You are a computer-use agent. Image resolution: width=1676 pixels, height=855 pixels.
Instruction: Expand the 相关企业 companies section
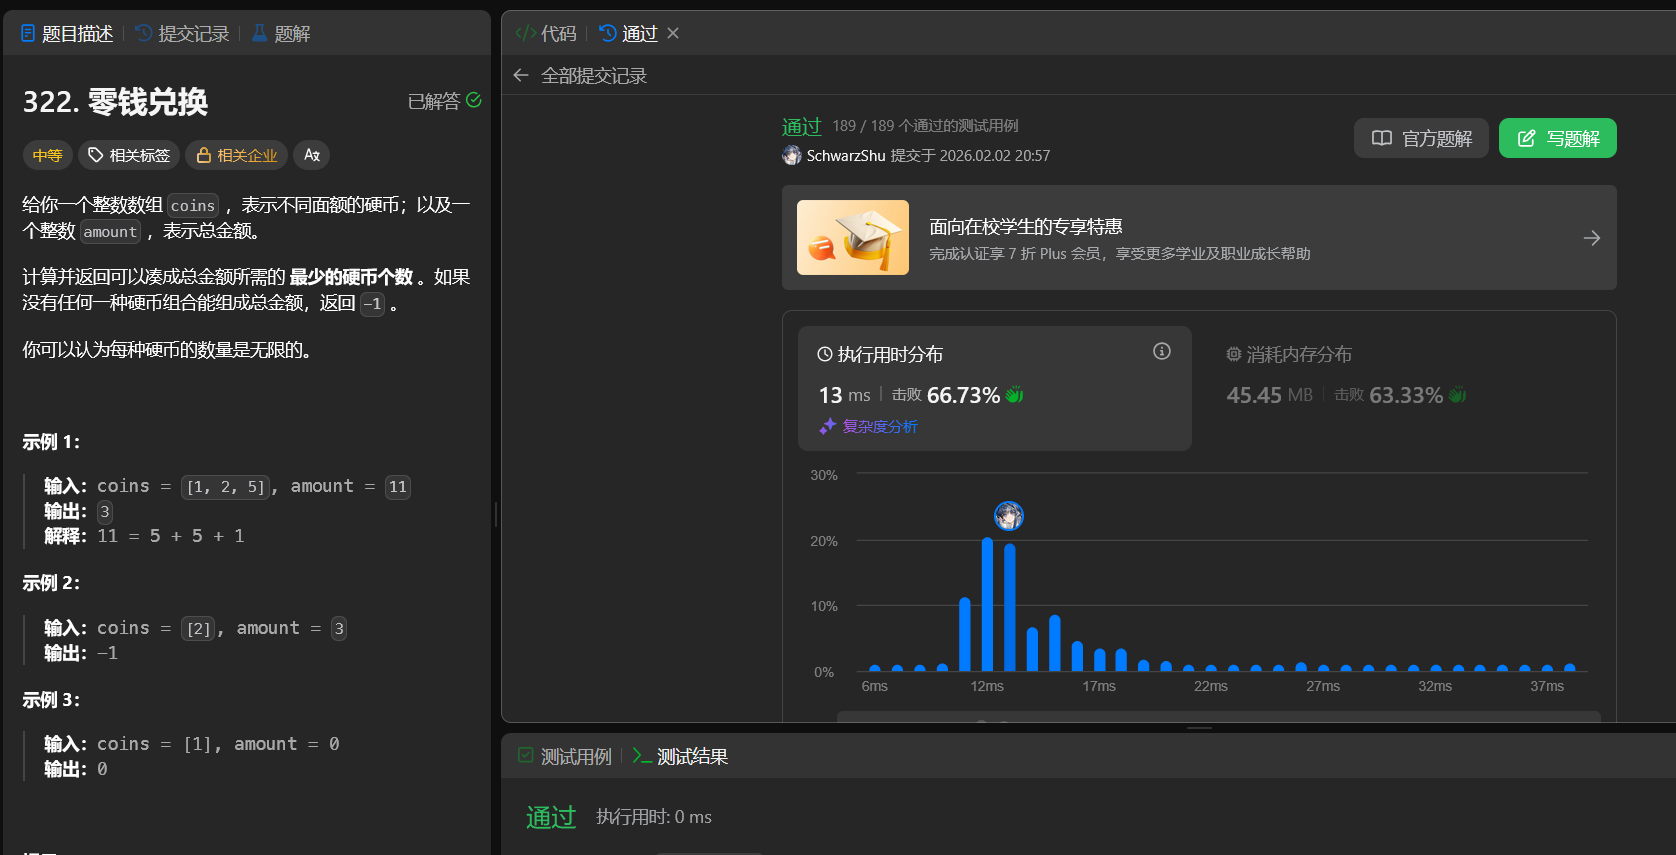(237, 155)
